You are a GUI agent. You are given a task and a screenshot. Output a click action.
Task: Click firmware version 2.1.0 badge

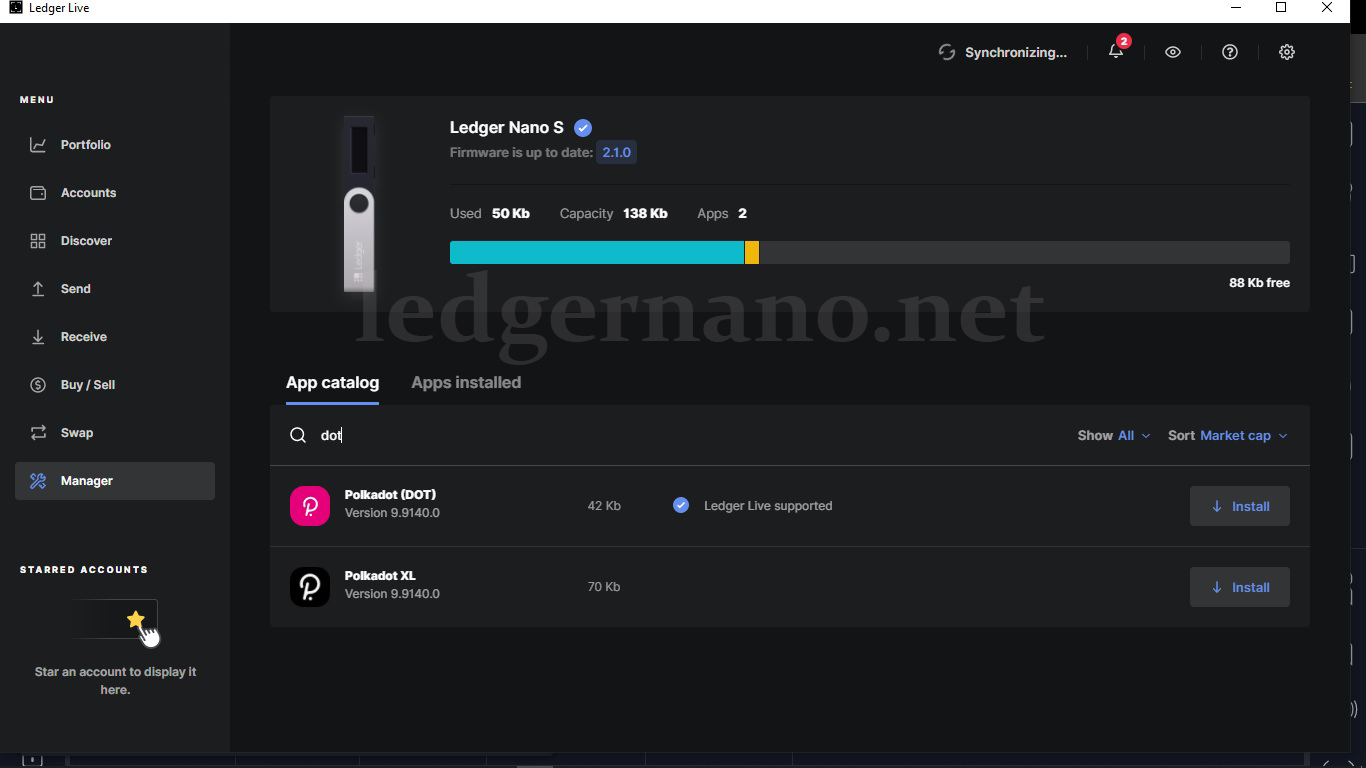pos(616,153)
